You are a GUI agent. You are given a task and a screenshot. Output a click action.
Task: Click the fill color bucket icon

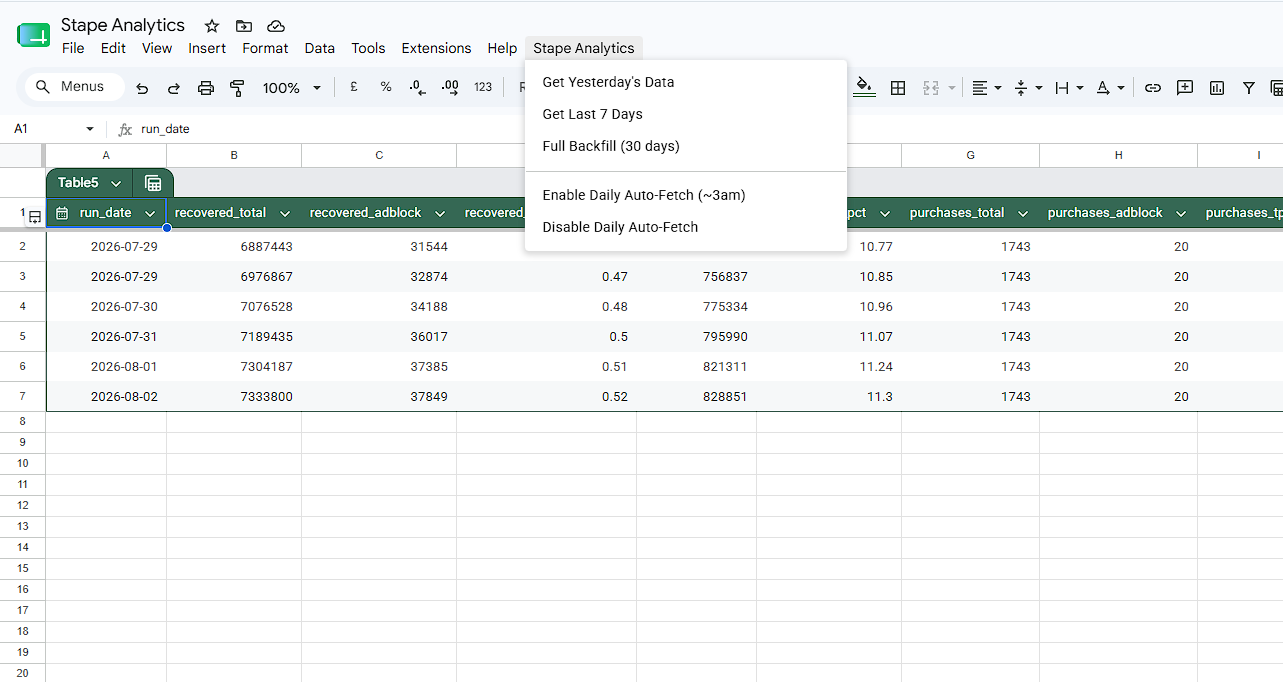pos(866,88)
